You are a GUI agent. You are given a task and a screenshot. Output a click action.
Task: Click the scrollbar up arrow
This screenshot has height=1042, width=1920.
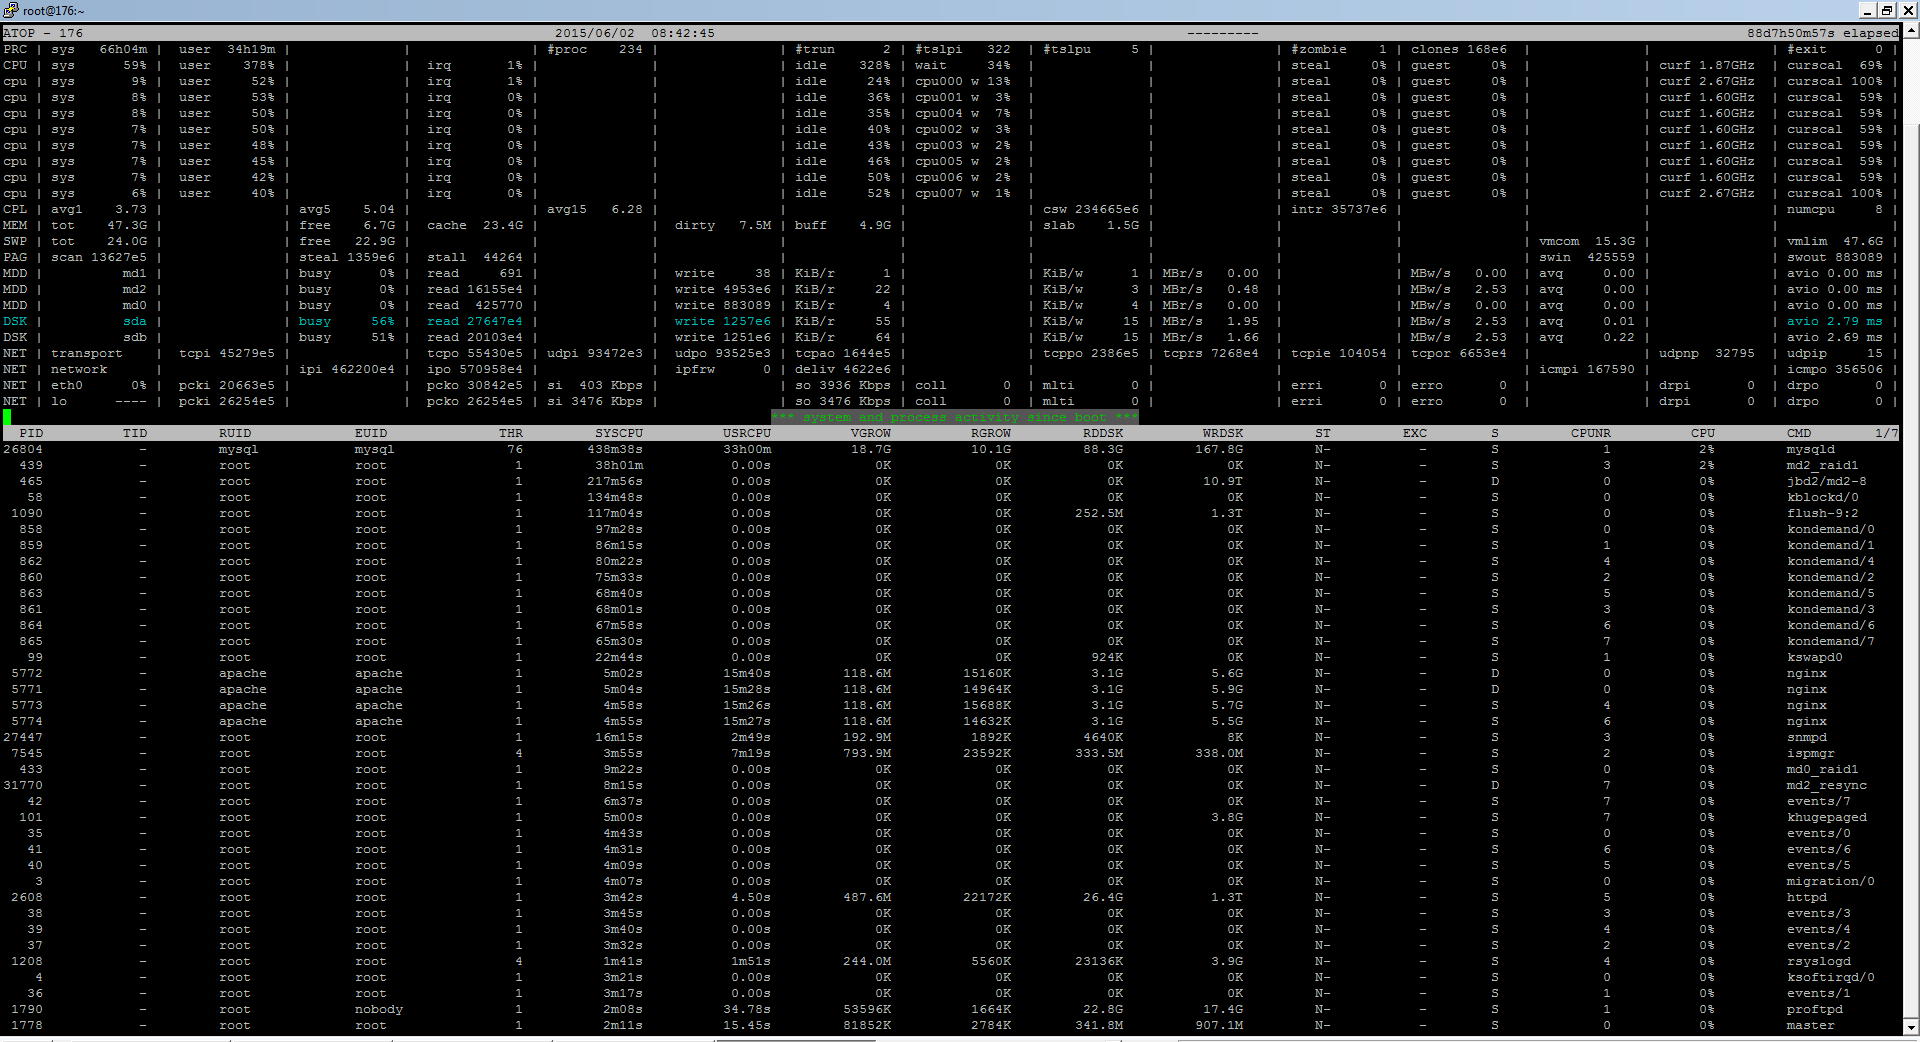pos(1911,31)
